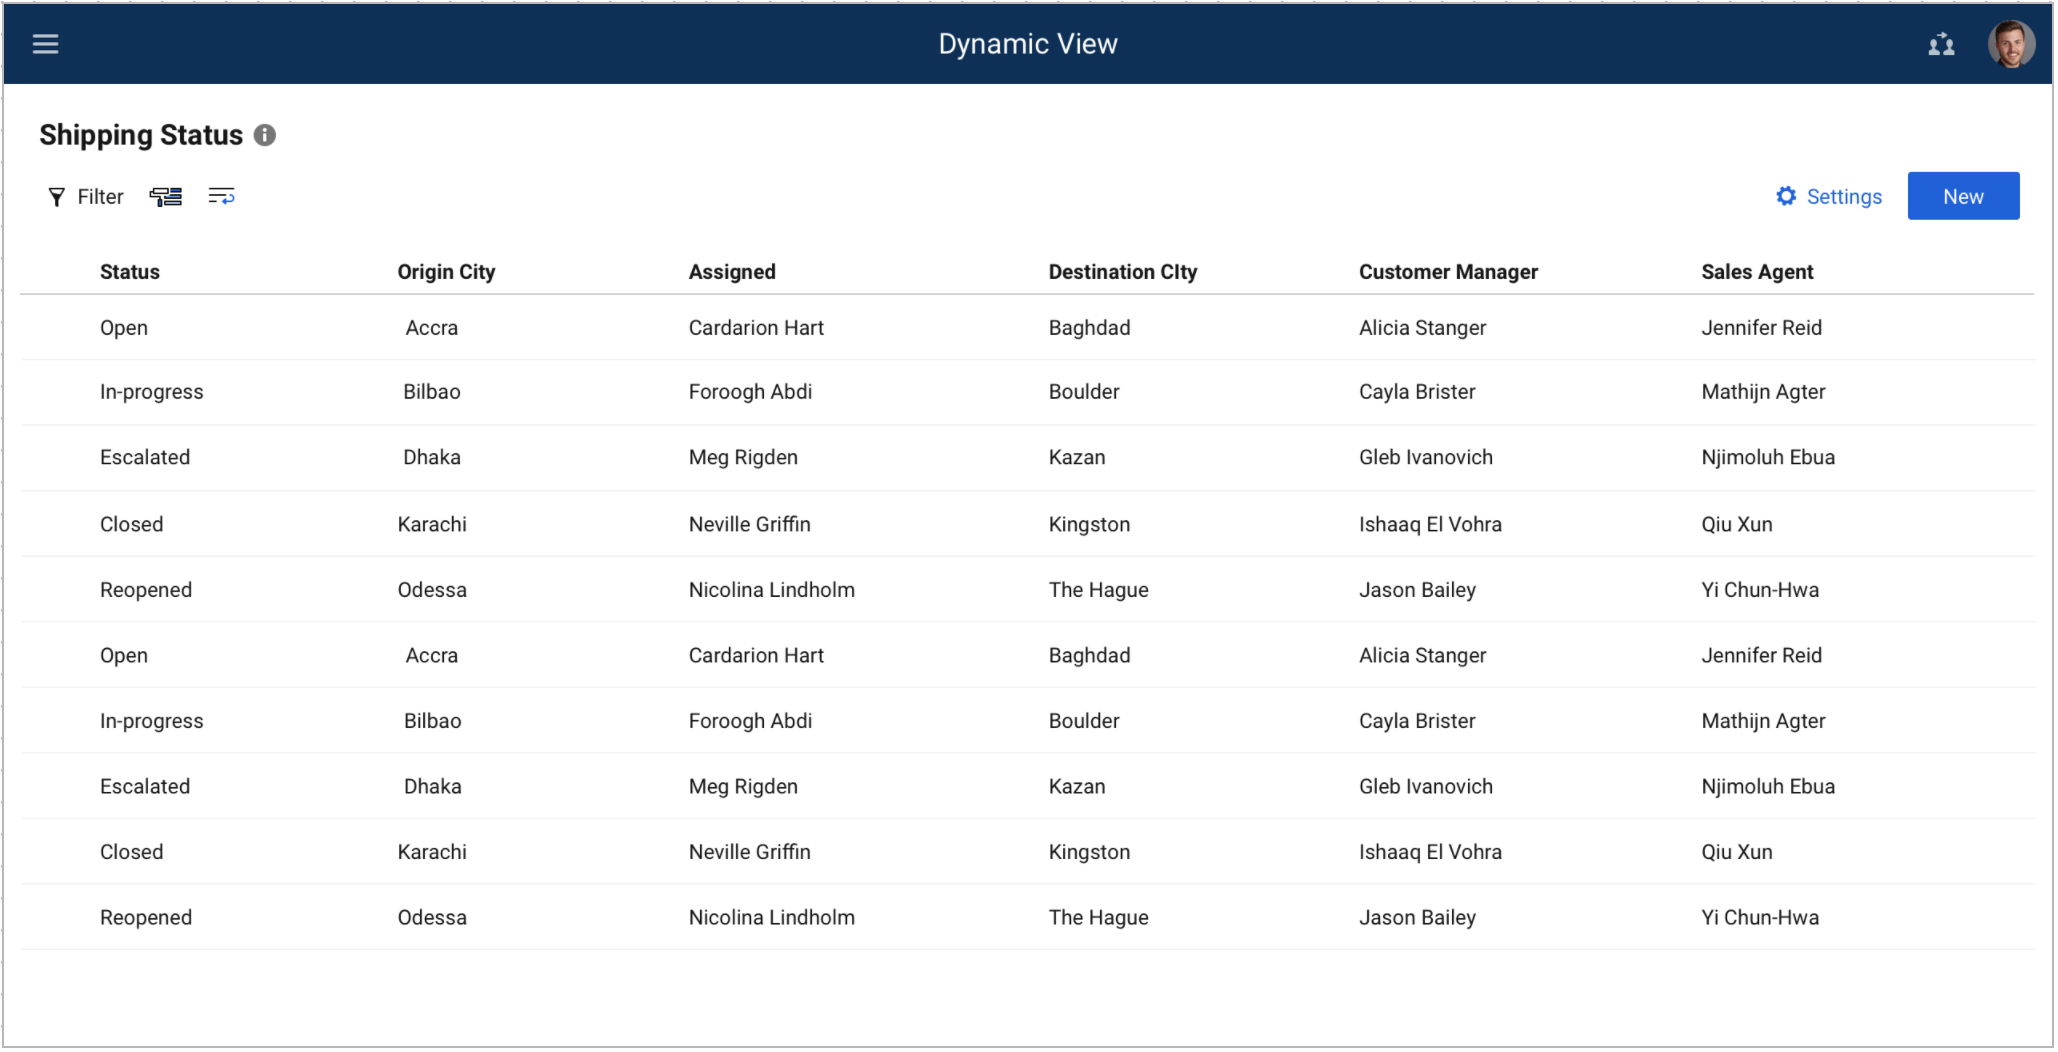Sort by the Status column header

click(x=130, y=272)
